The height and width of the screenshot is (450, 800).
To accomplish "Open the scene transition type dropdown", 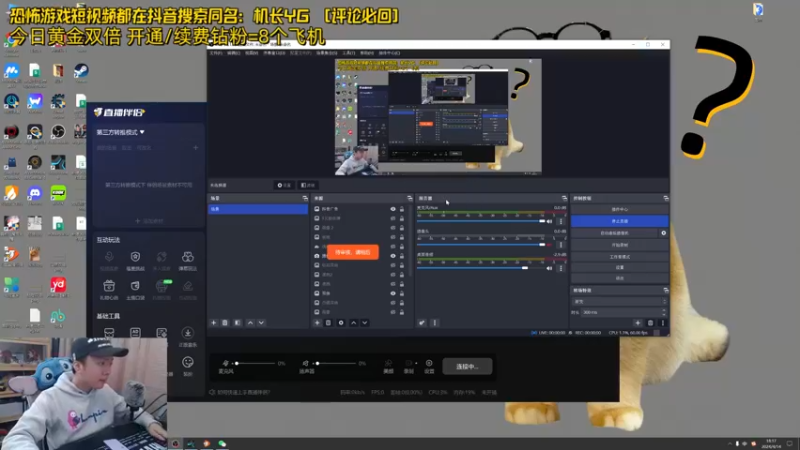I will pos(619,302).
